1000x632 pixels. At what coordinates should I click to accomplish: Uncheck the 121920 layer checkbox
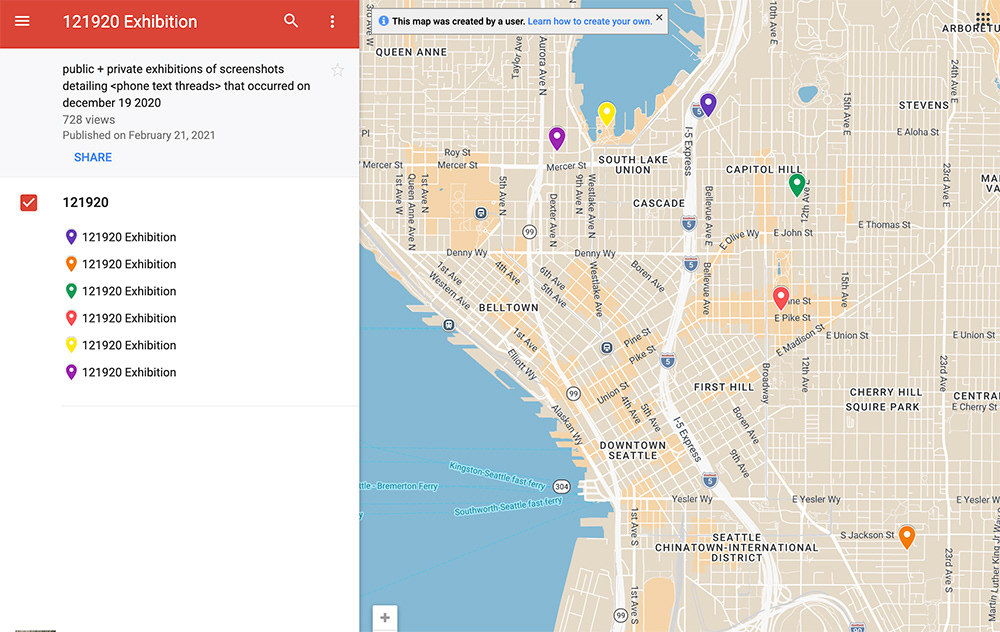[x=29, y=203]
